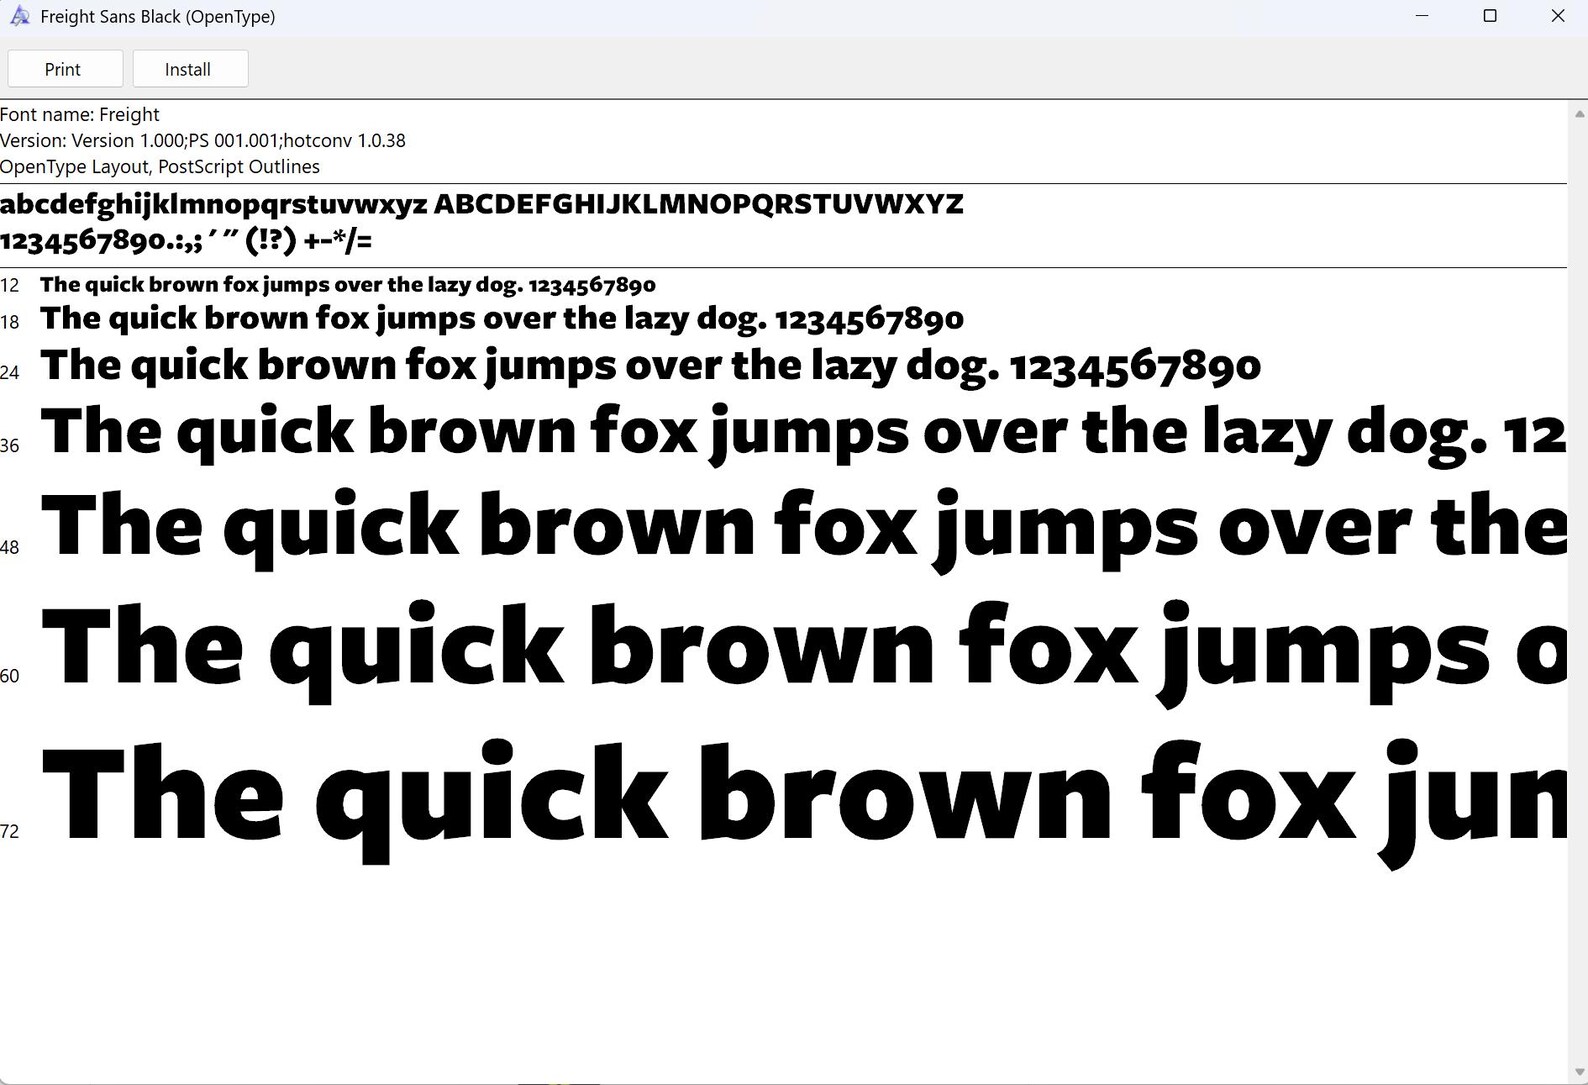This screenshot has width=1588, height=1085.
Task: Click the 36 point sample sentence
Action: tap(803, 433)
